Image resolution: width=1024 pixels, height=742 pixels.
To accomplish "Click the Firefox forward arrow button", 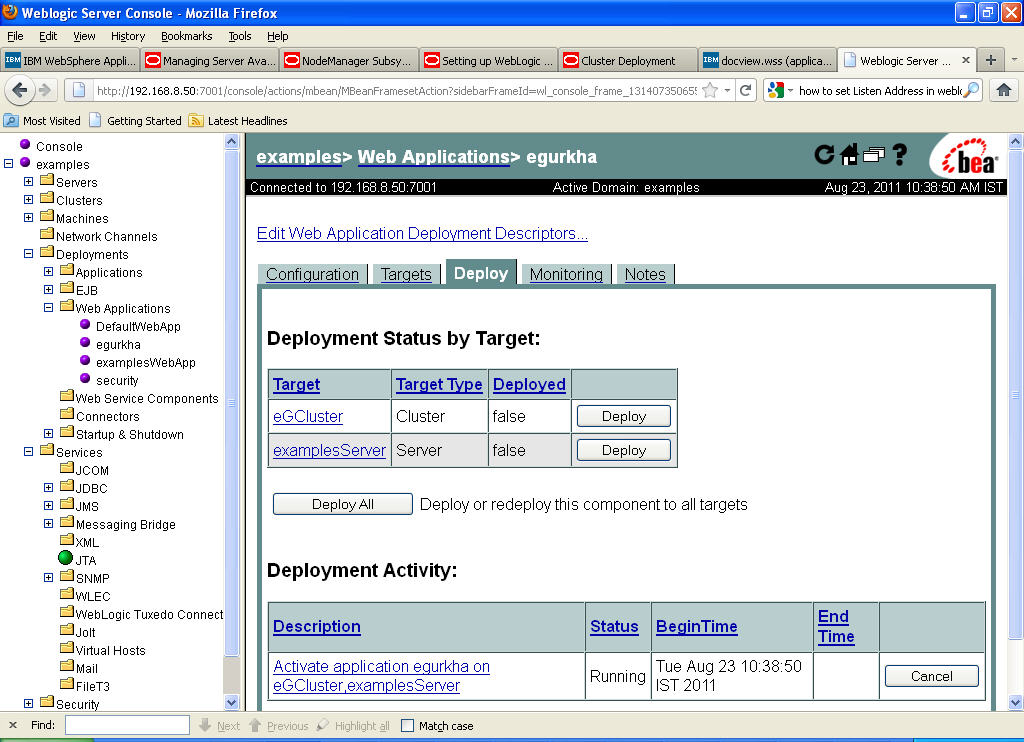I will (x=44, y=90).
